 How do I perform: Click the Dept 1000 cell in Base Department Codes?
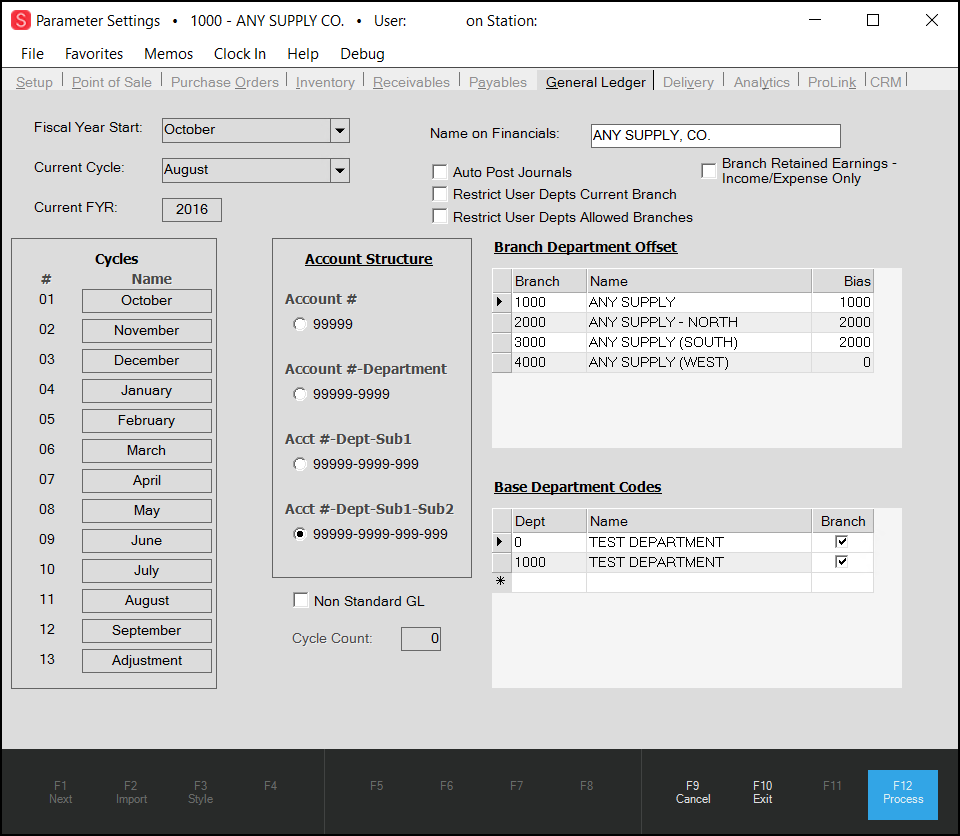coord(549,562)
